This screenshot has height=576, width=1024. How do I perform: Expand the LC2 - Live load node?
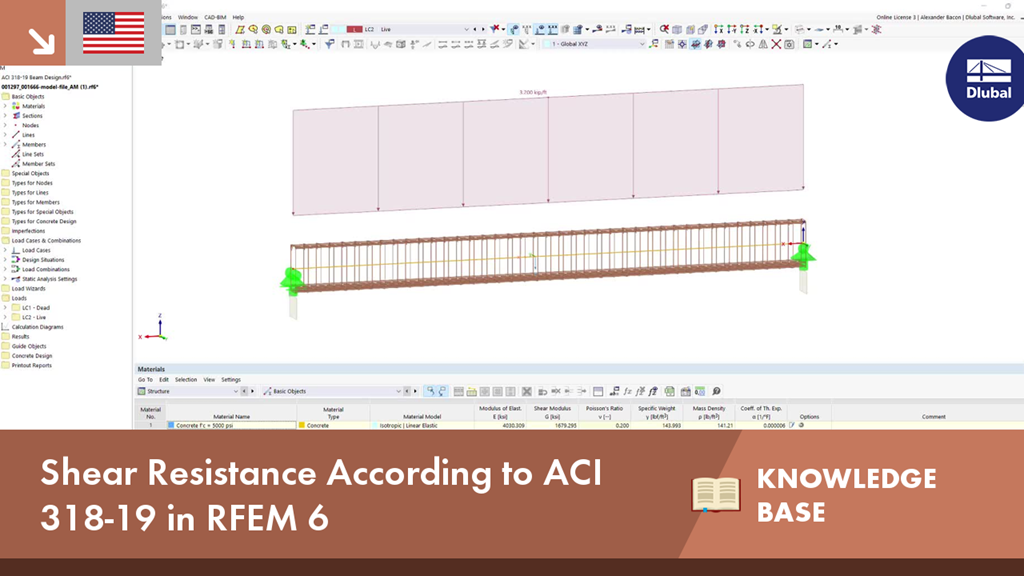point(6,317)
